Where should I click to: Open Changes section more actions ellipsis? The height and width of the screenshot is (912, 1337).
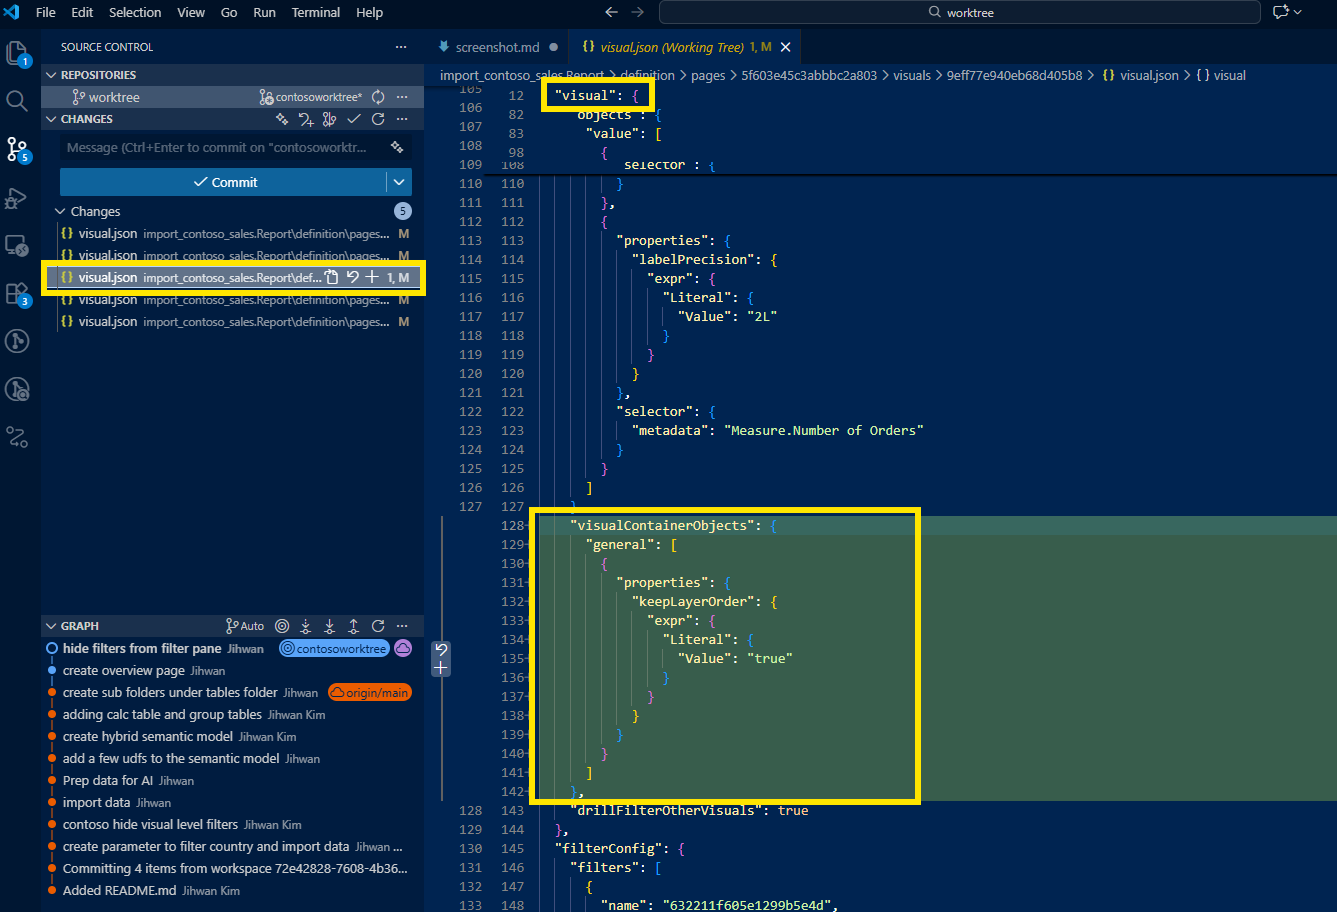tap(402, 119)
